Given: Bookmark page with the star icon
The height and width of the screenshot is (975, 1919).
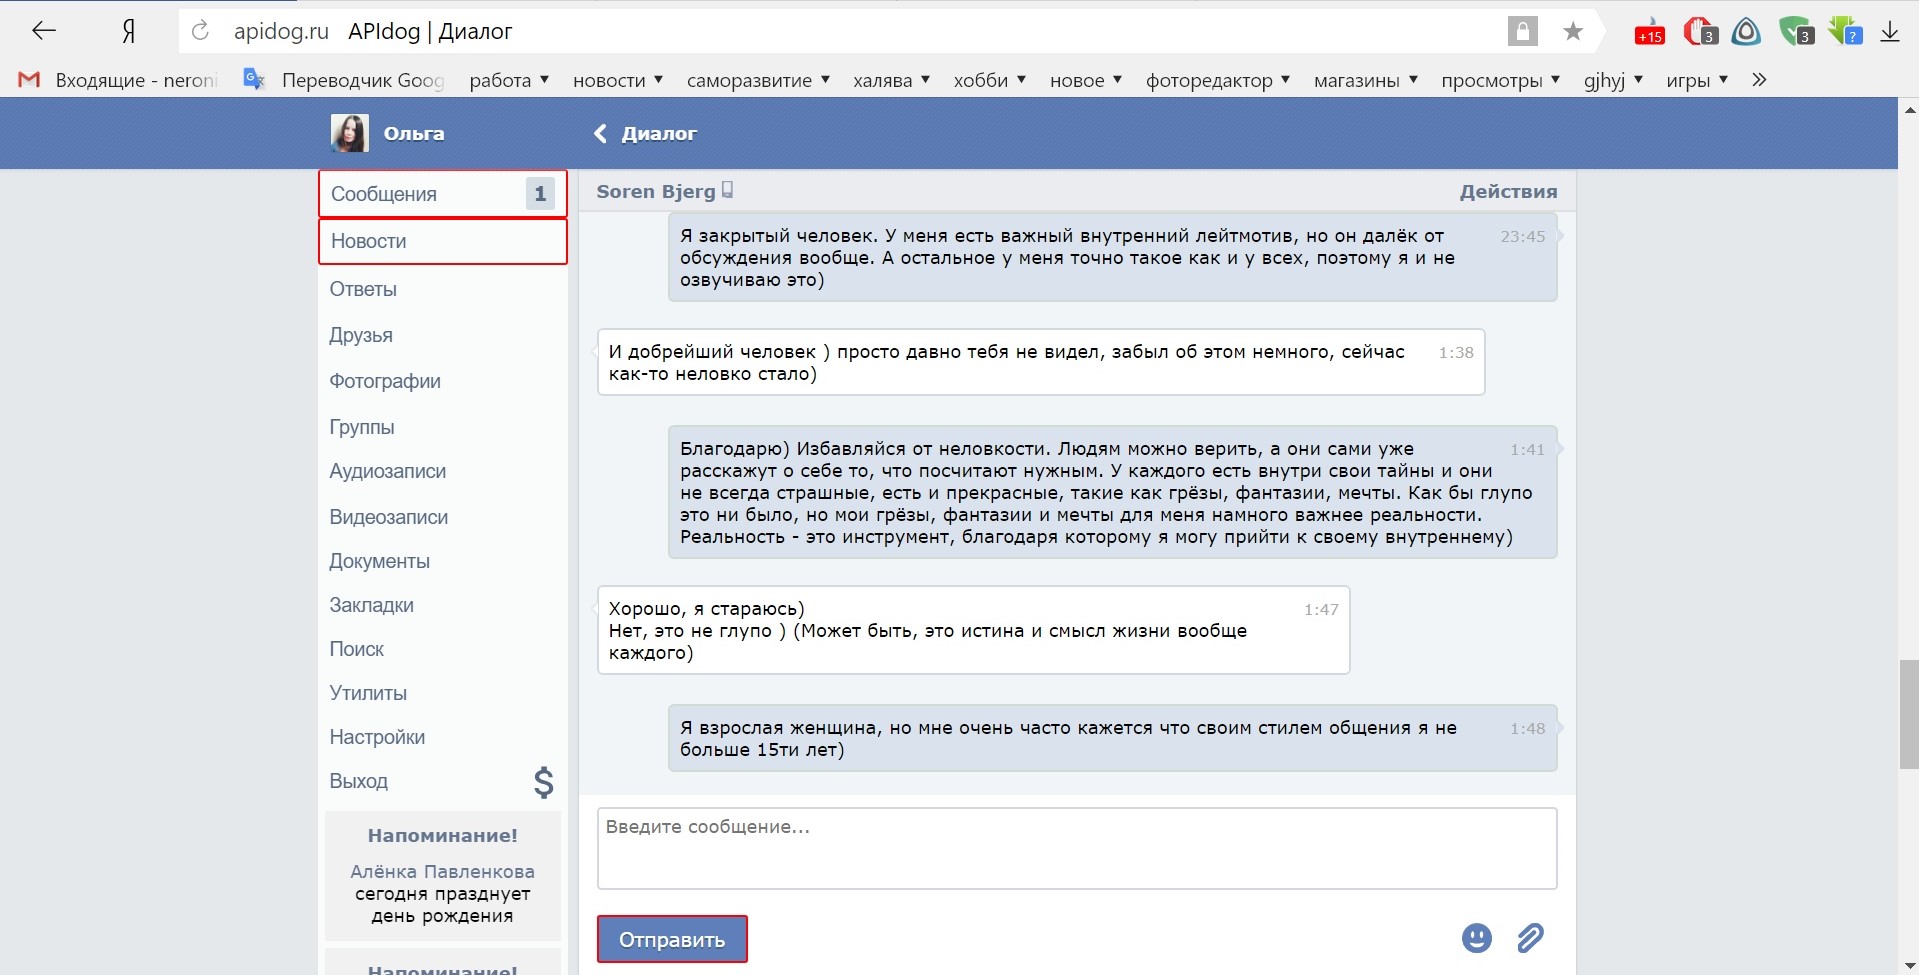Looking at the screenshot, I should (1573, 32).
